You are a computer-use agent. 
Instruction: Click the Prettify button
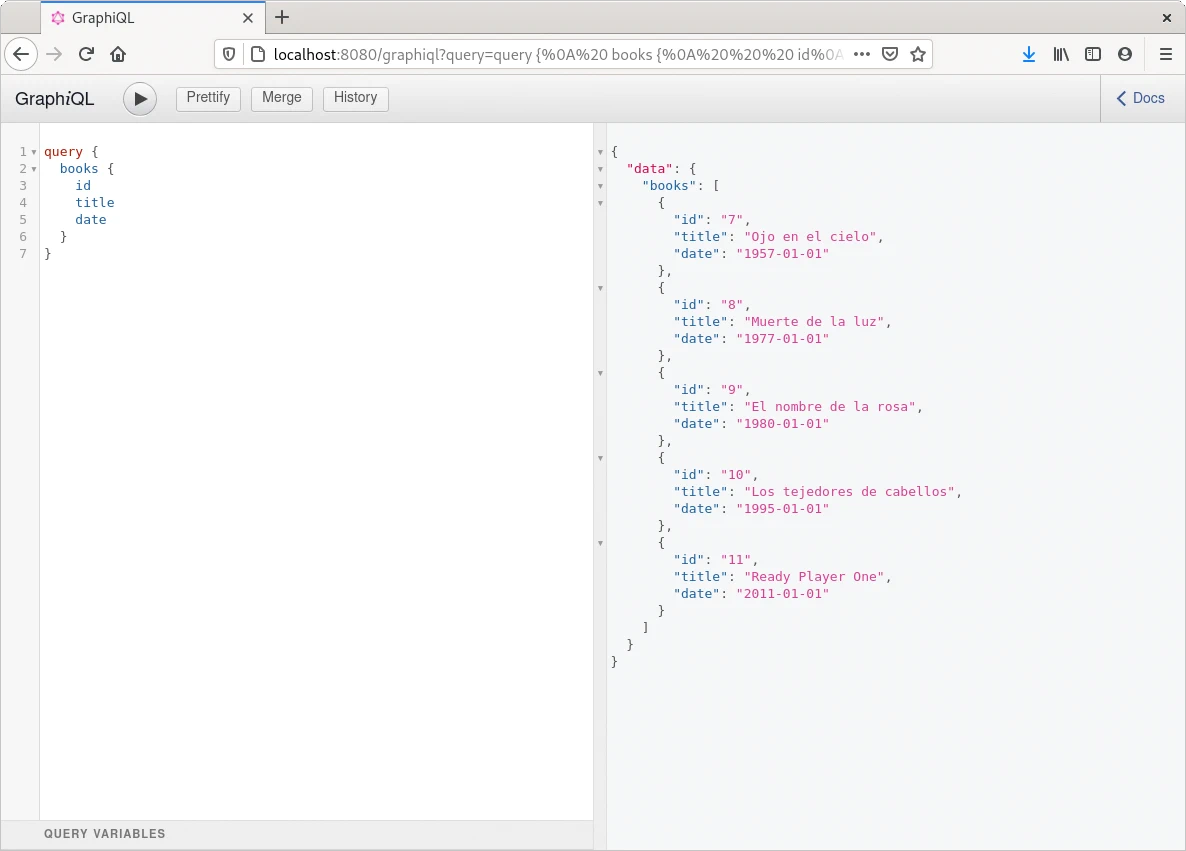208,98
